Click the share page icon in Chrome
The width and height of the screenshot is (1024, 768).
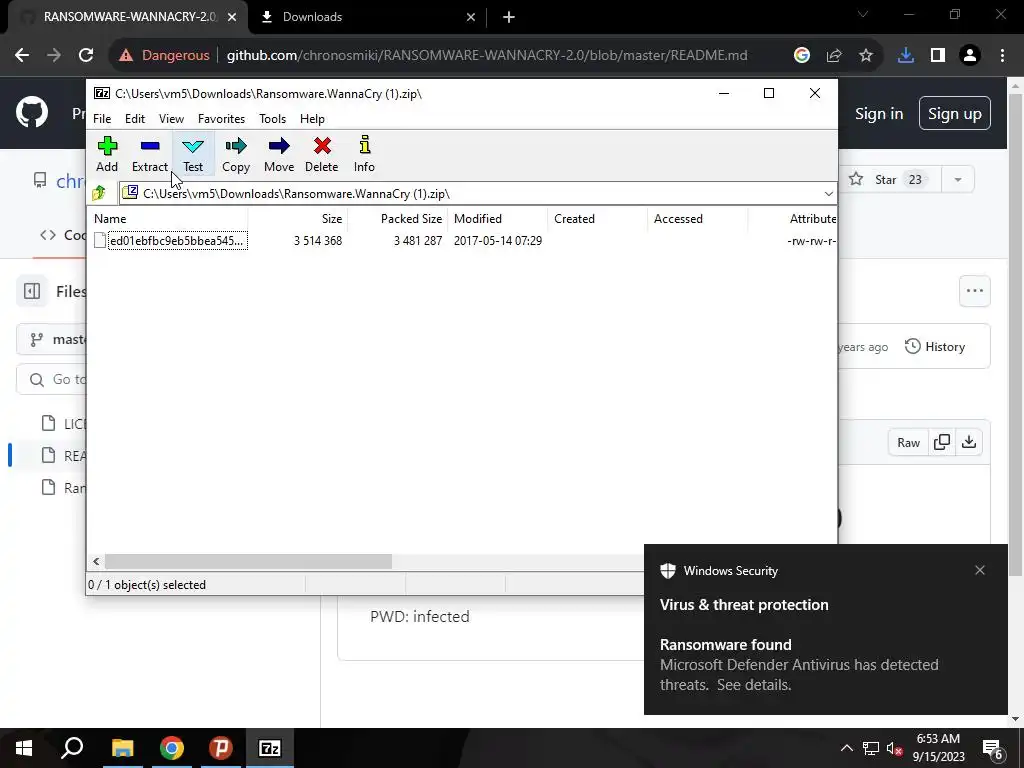click(834, 56)
